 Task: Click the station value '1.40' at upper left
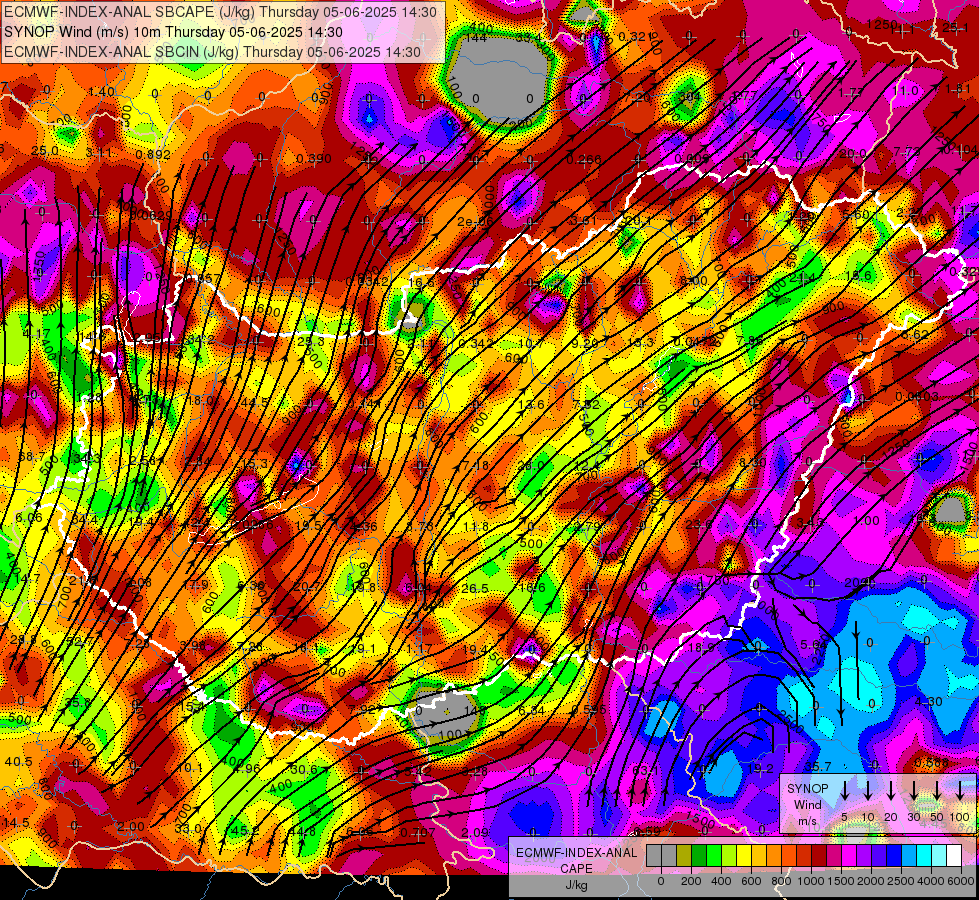point(101,92)
